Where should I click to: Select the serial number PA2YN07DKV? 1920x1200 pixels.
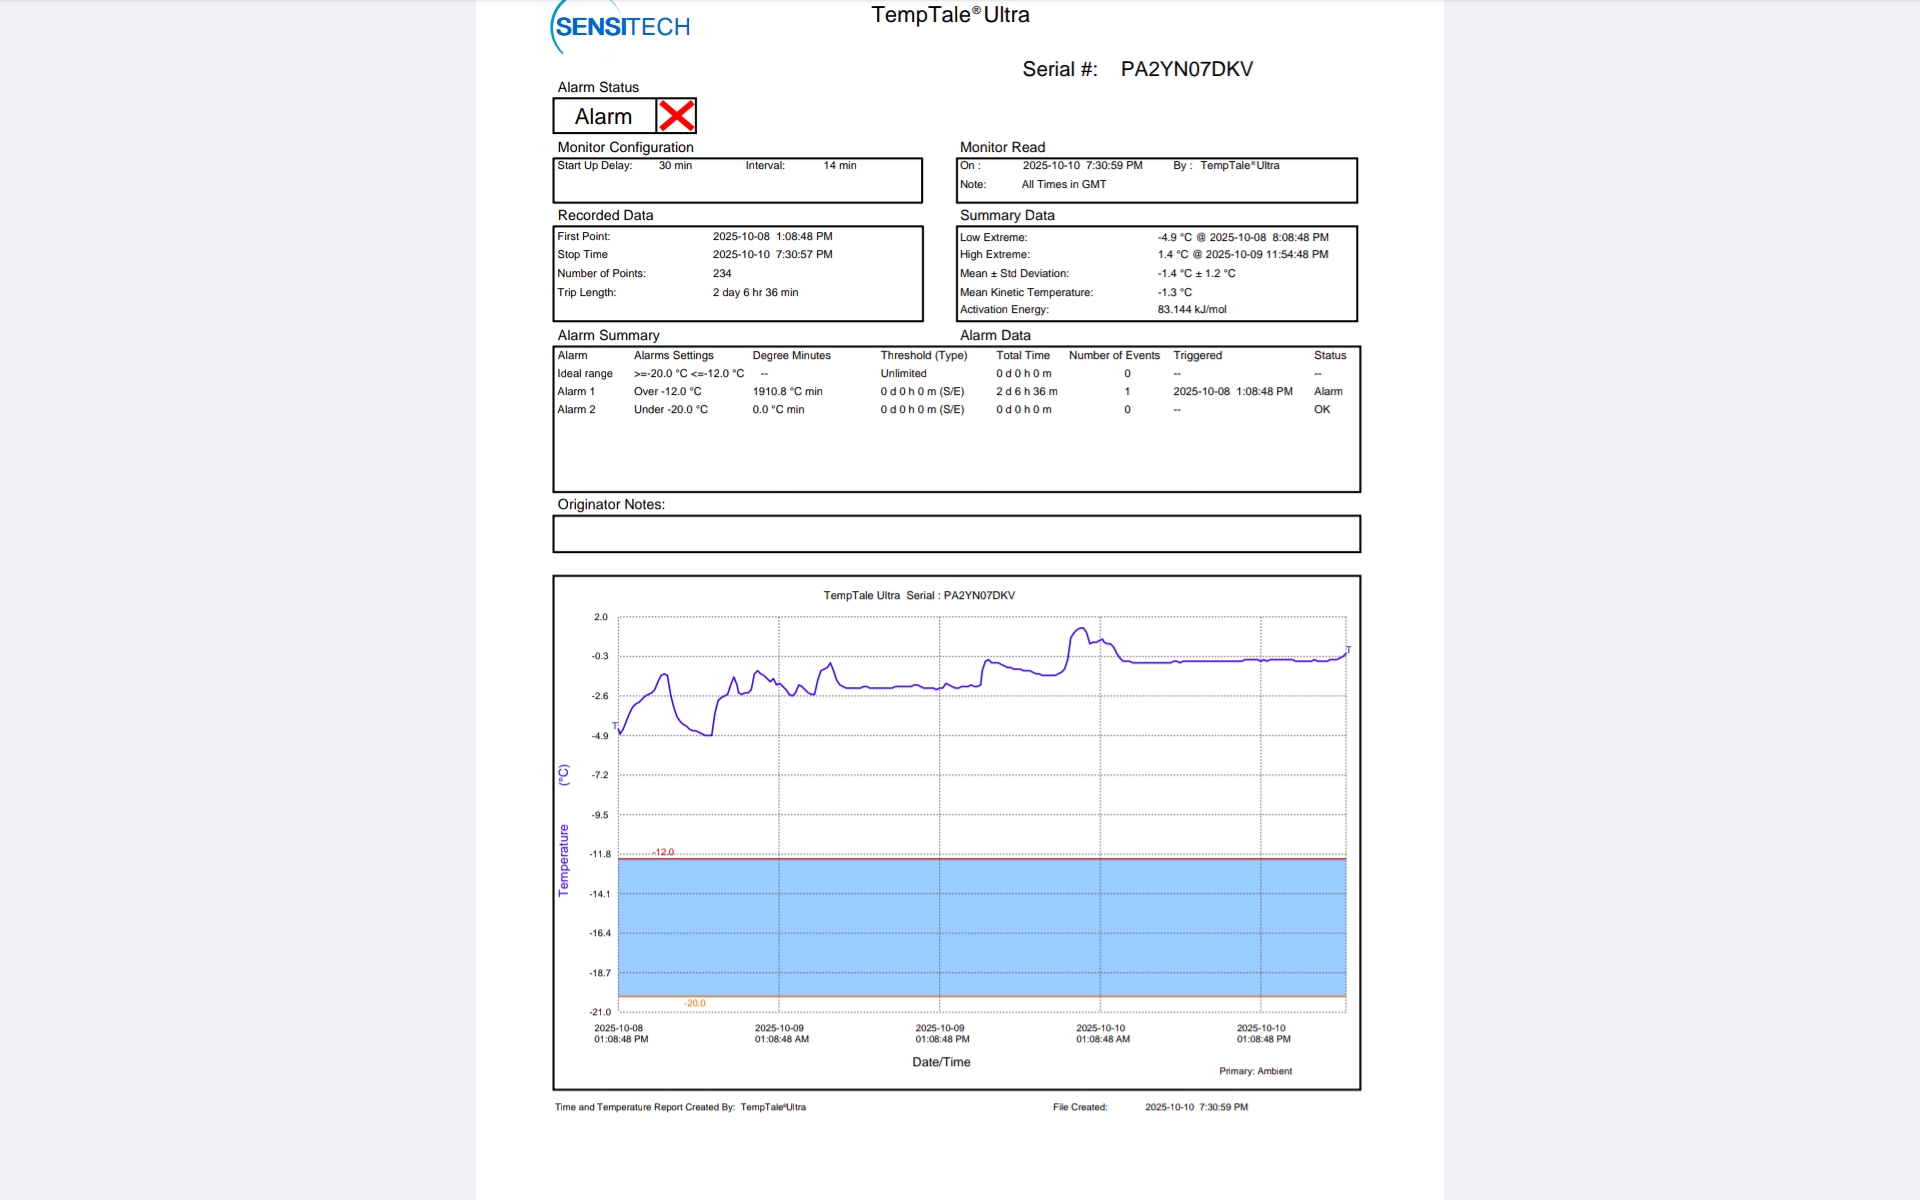tap(1186, 69)
